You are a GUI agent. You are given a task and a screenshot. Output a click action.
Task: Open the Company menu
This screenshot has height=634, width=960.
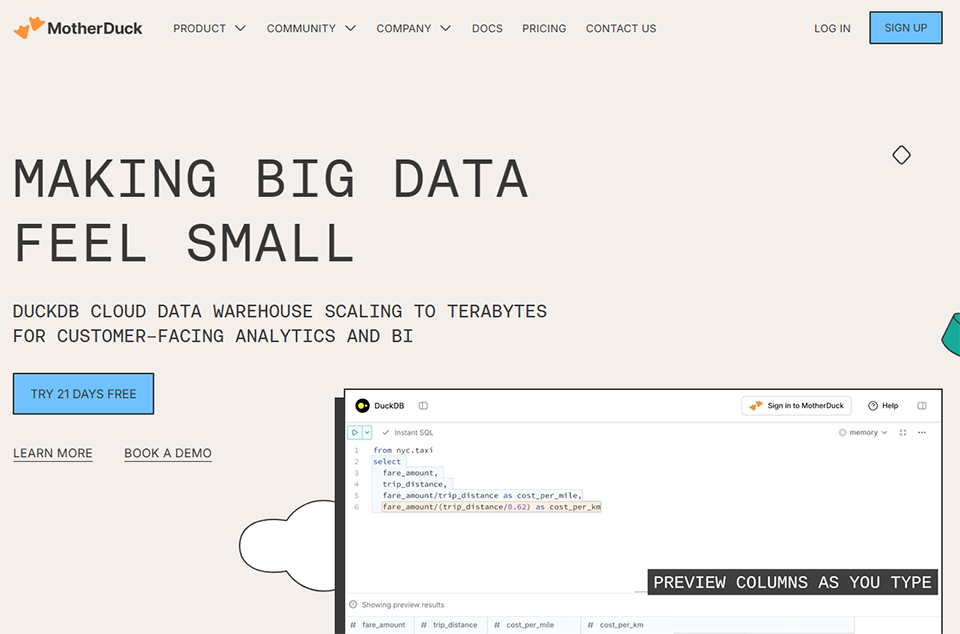click(x=403, y=28)
